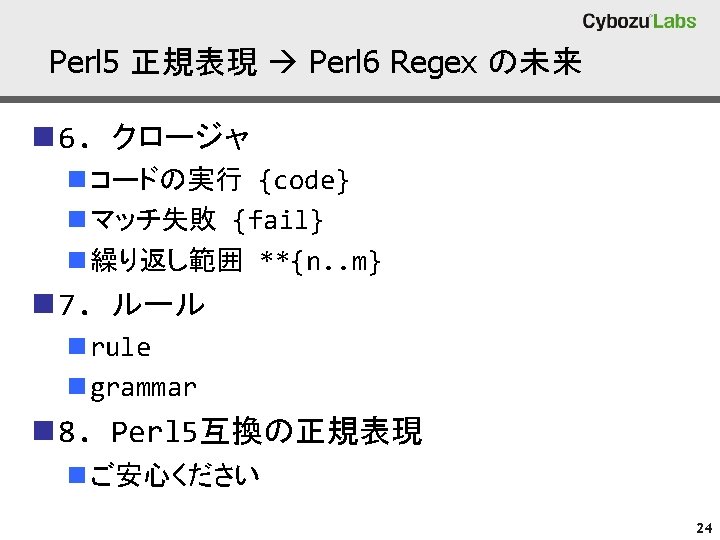The height and width of the screenshot is (540, 720).
Task: Click the rule bullet item
Action: click(120, 348)
